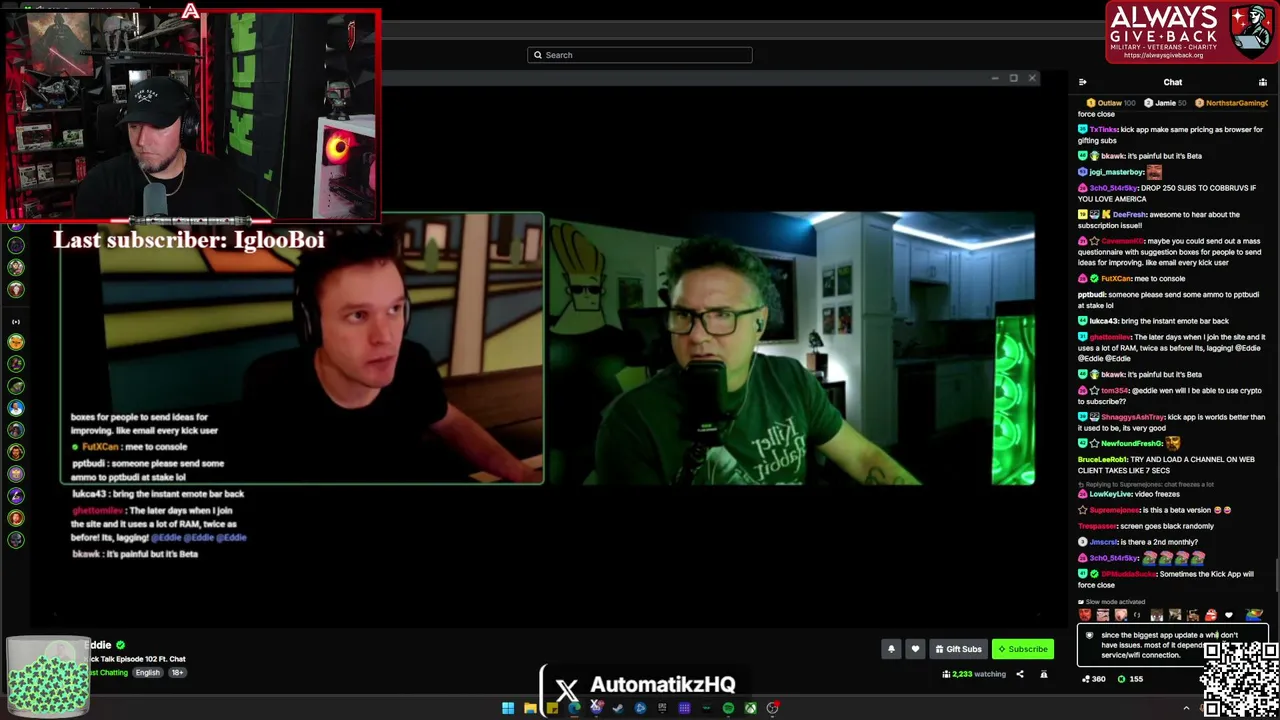Click username ShnaggysAshTray in chat
The width and height of the screenshot is (1280, 720).
click(1133, 417)
